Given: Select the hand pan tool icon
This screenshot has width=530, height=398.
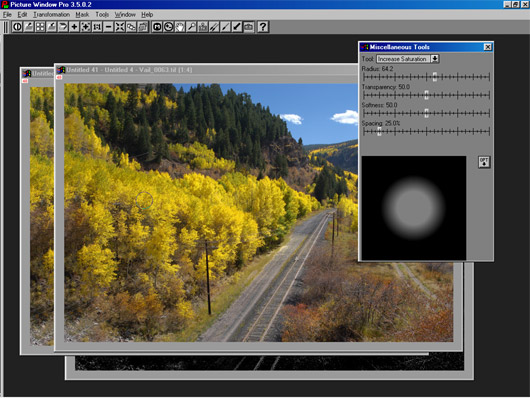Looking at the screenshot, I should (x=180, y=27).
